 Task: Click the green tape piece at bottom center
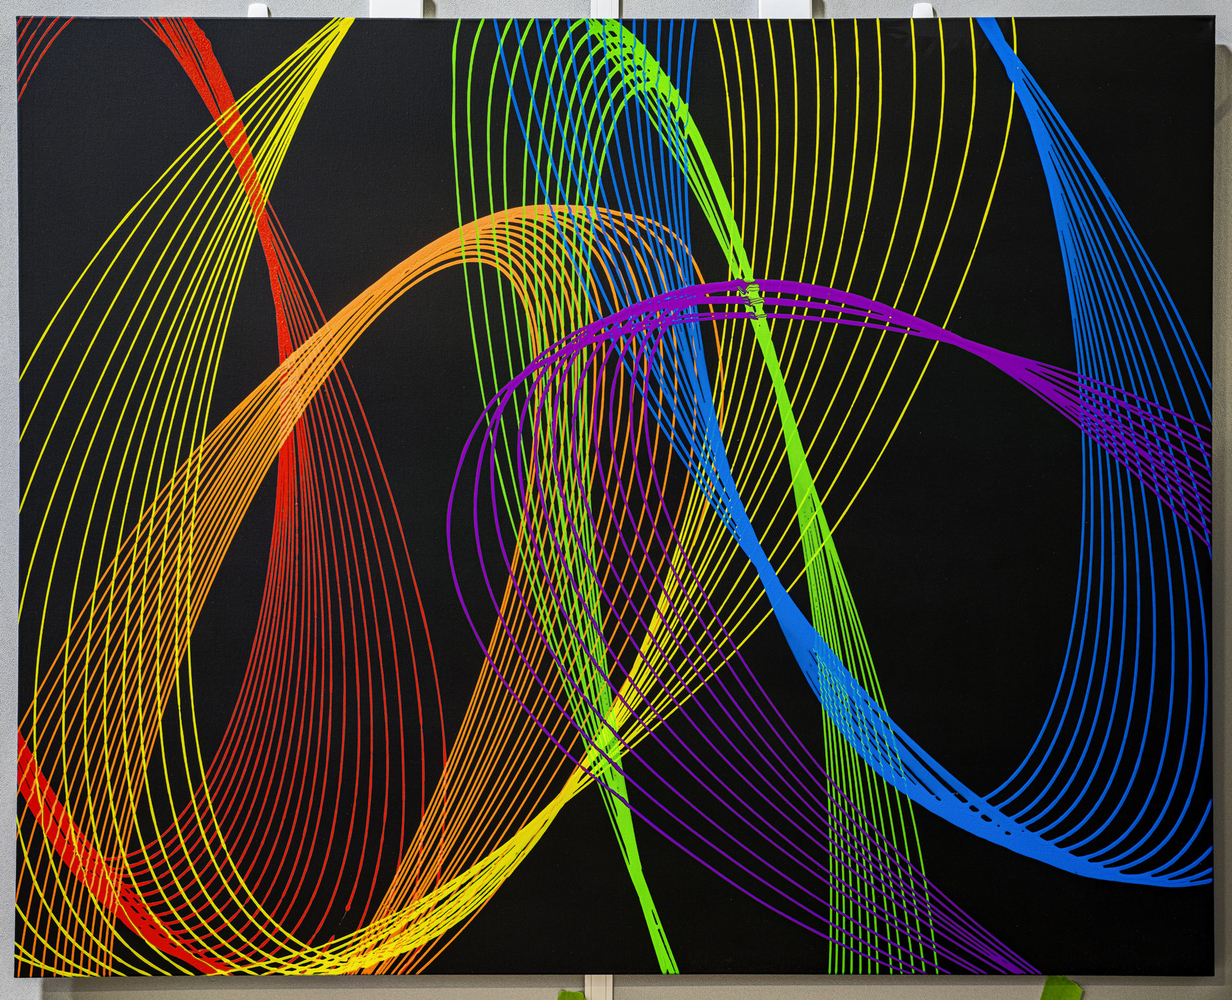(572, 994)
